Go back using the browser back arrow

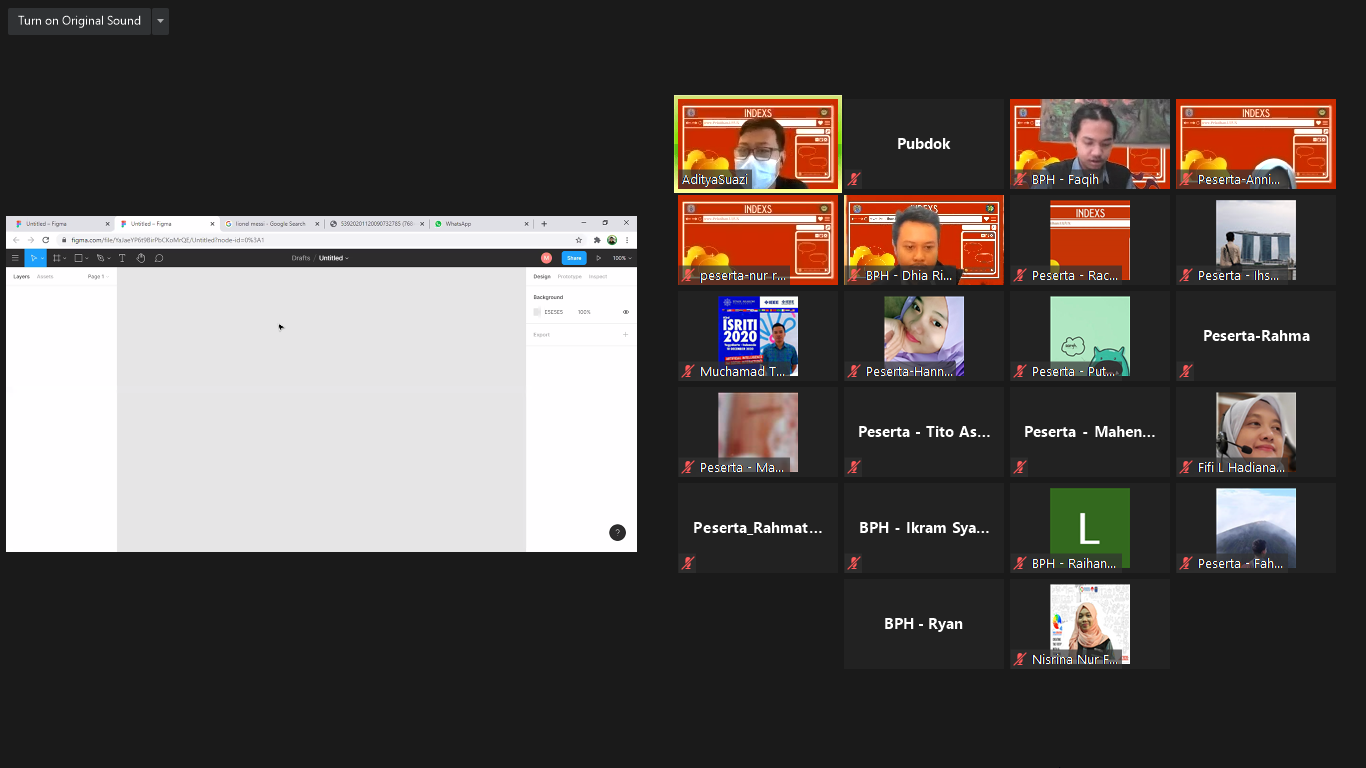16,240
